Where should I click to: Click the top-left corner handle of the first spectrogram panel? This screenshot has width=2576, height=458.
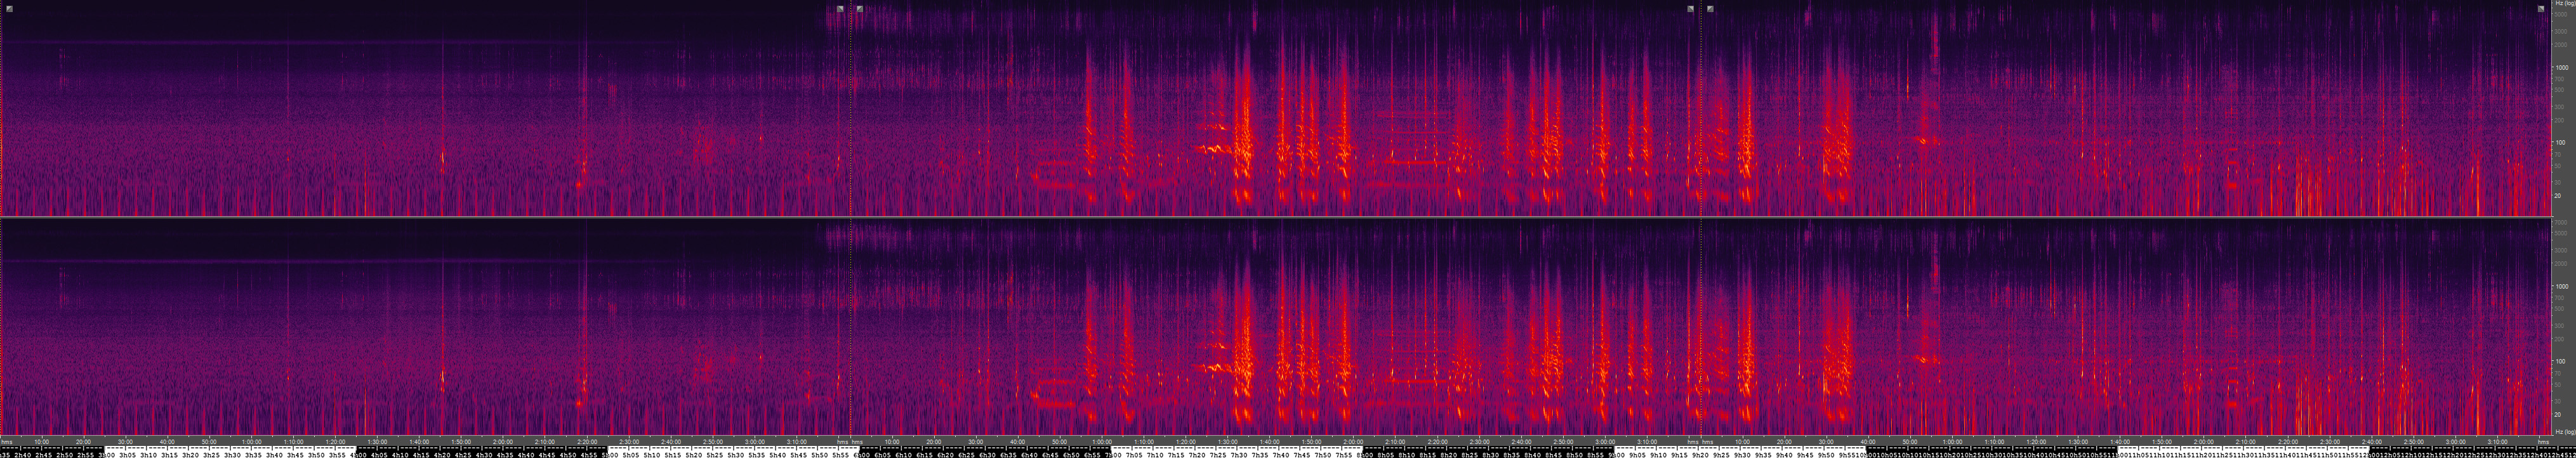[x=9, y=9]
